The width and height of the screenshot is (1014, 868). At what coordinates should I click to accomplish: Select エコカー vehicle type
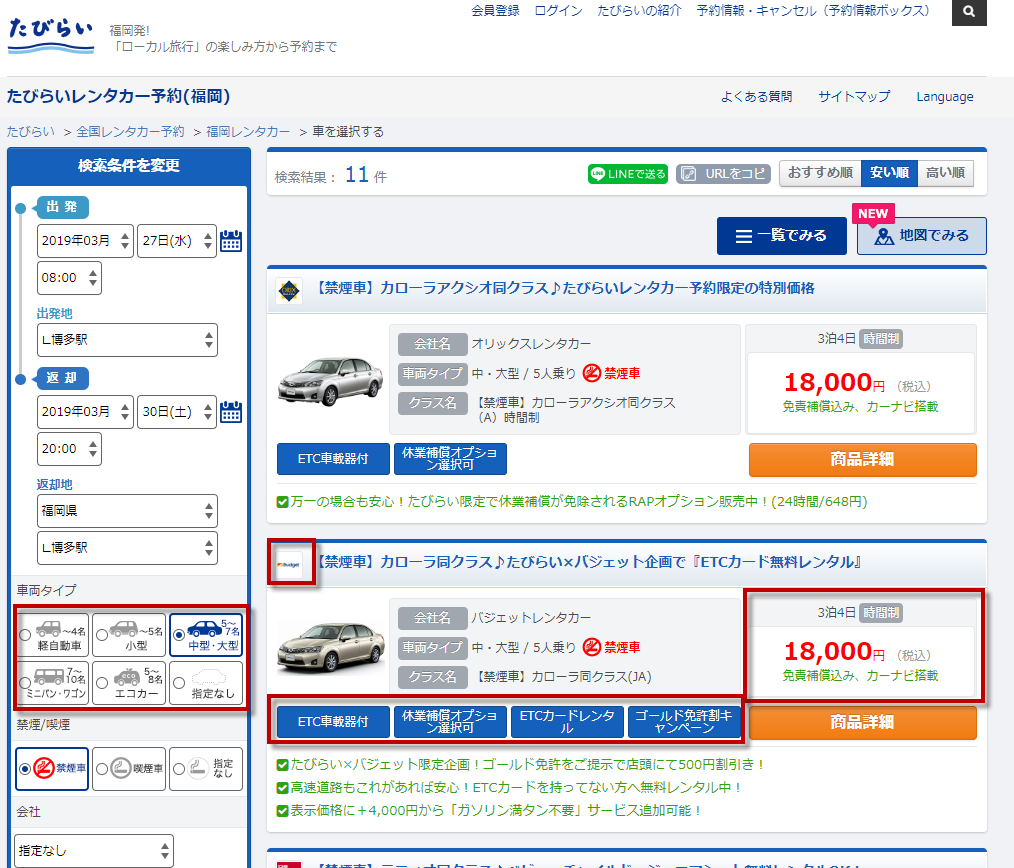point(129,683)
